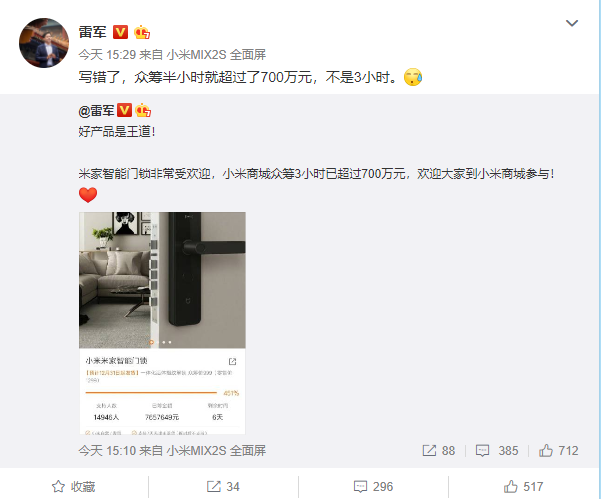Open the 385 comments on original post
This screenshot has height=499, width=601.
(x=497, y=450)
